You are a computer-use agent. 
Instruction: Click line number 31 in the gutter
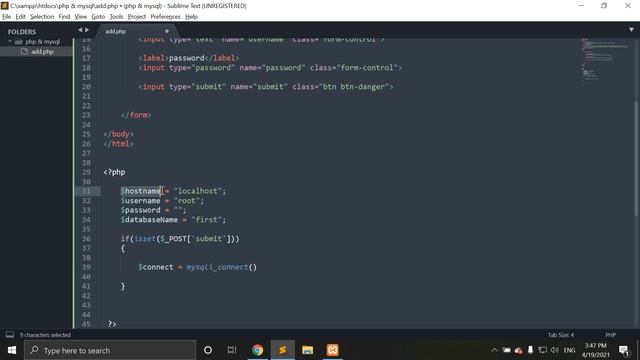86,191
